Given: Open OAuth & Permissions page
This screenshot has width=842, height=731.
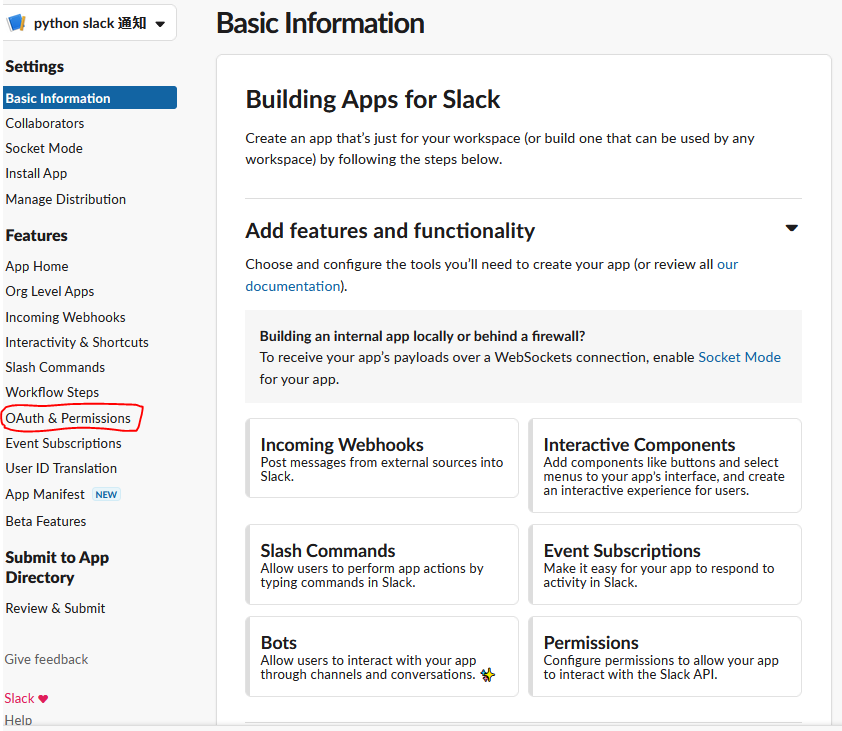Looking at the screenshot, I should [68, 418].
